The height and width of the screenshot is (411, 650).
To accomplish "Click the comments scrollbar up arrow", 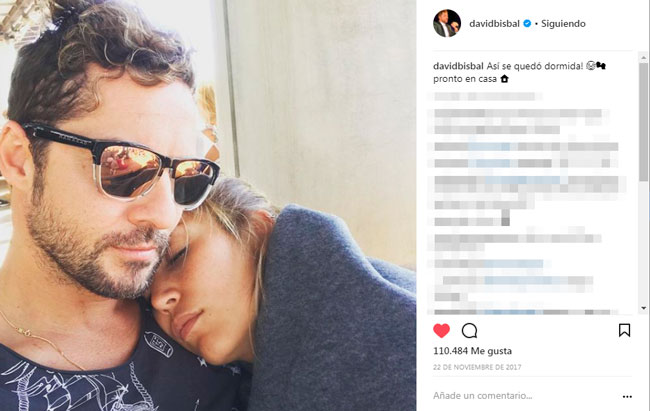I will [x=643, y=57].
